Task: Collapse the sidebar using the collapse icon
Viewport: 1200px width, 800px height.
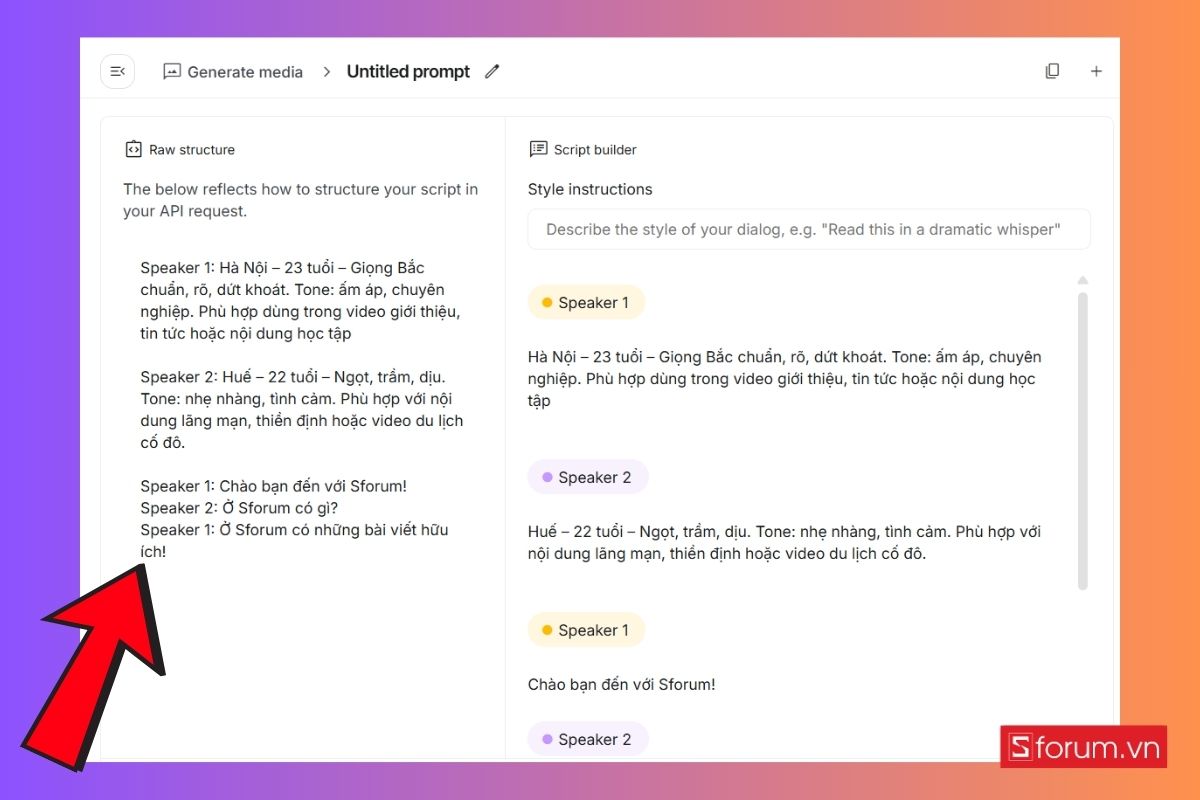Action: tap(117, 71)
